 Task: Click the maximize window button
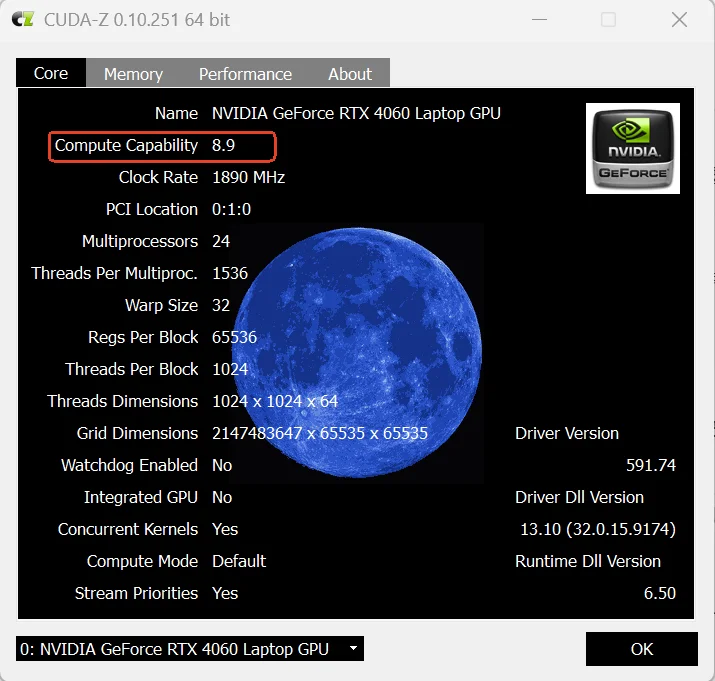pos(608,19)
